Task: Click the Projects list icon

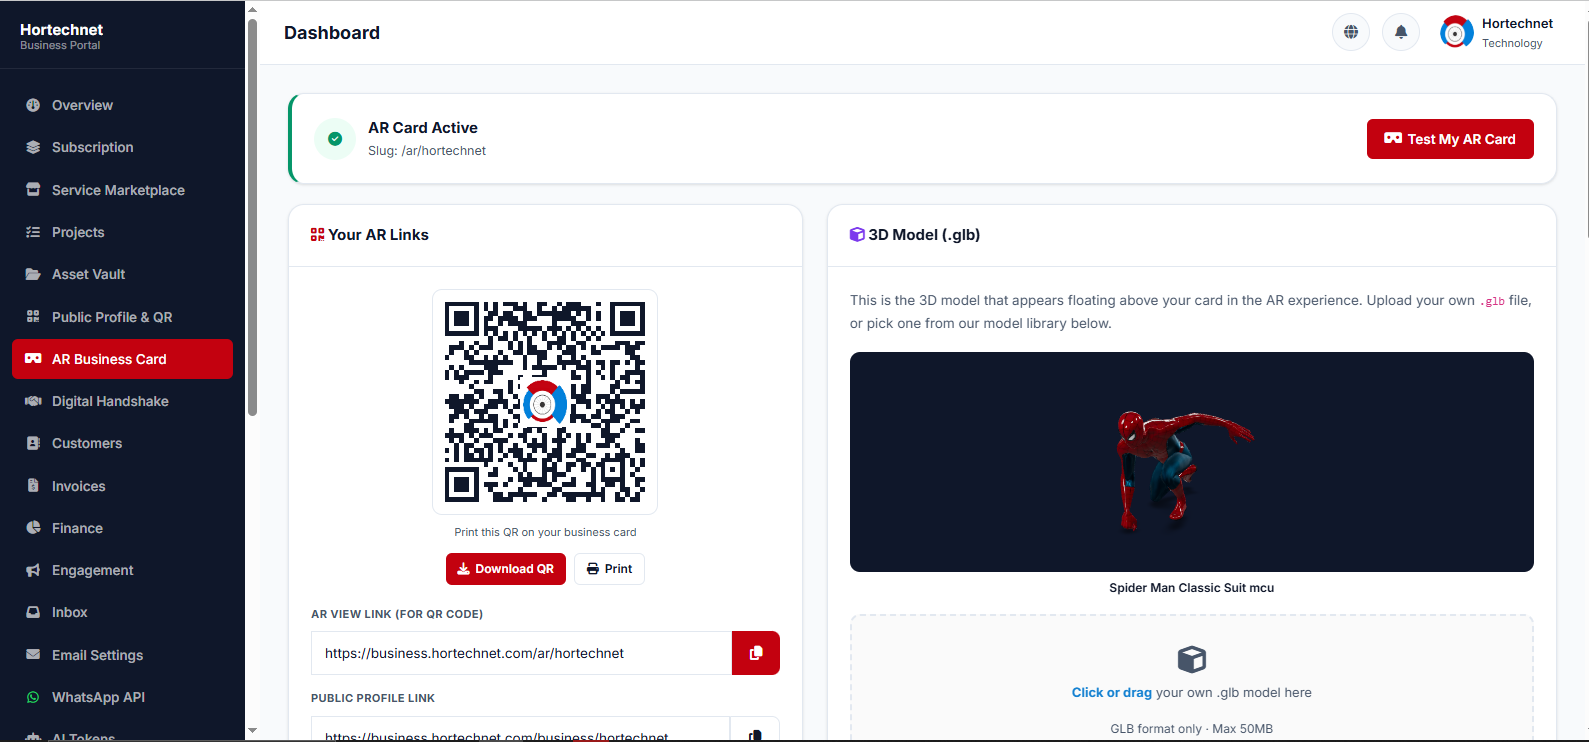Action: [x=33, y=232]
